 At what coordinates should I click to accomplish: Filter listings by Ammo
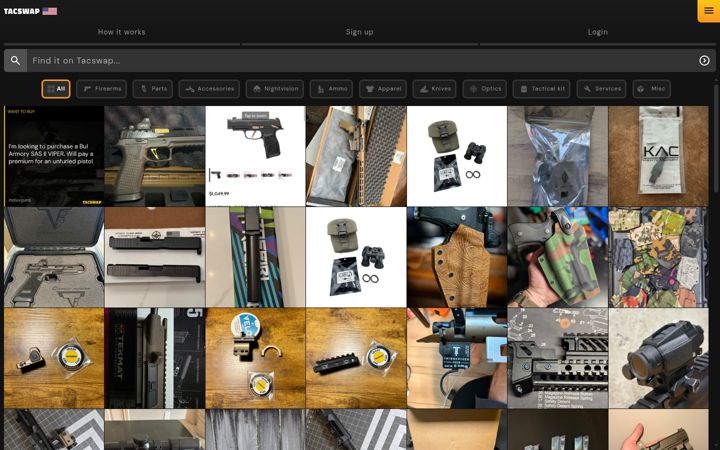click(x=332, y=89)
